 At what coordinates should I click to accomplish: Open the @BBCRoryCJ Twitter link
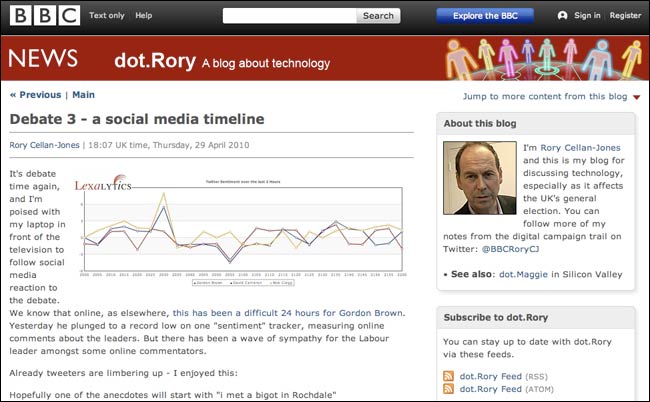click(510, 249)
